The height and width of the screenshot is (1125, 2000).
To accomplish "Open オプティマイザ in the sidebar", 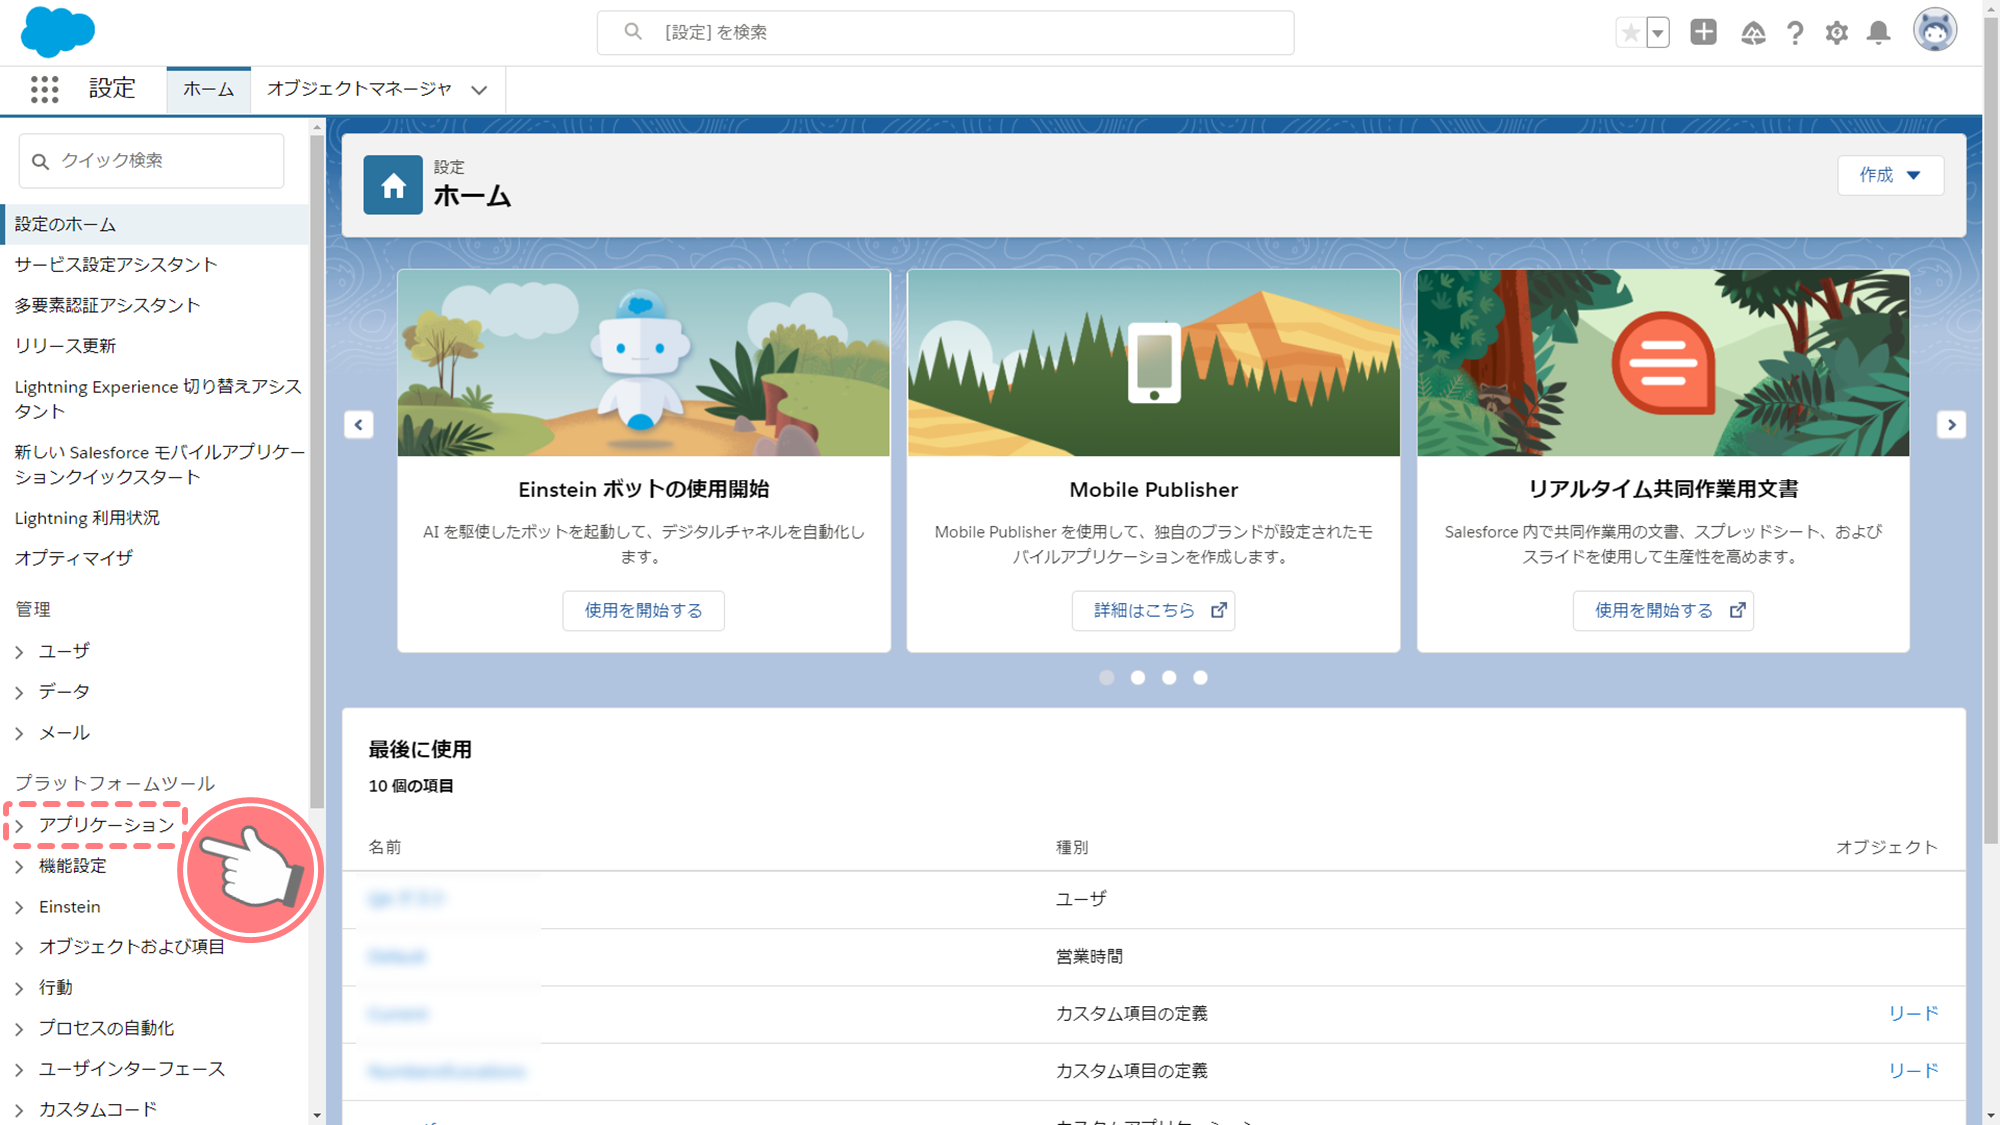I will tap(74, 558).
